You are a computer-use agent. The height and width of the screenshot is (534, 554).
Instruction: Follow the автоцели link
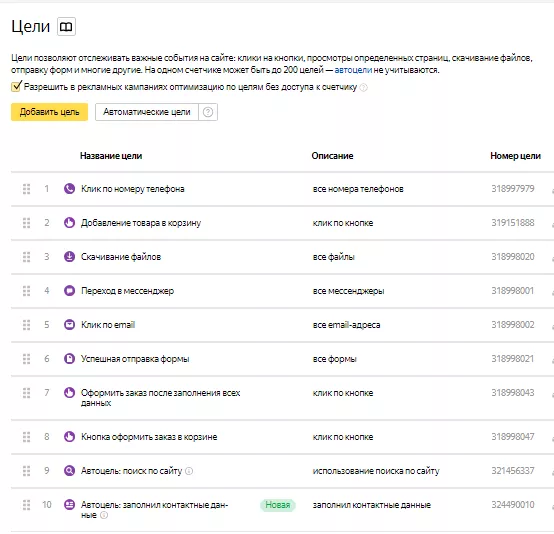coord(353,70)
